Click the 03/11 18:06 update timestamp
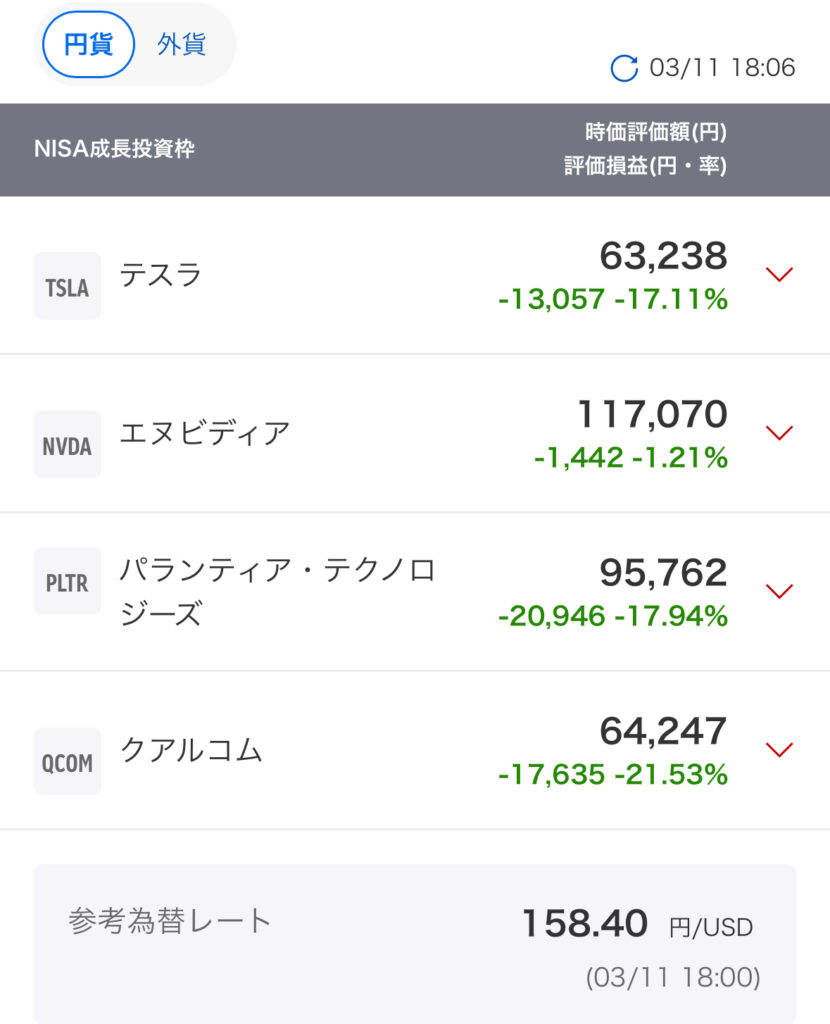 coord(722,68)
